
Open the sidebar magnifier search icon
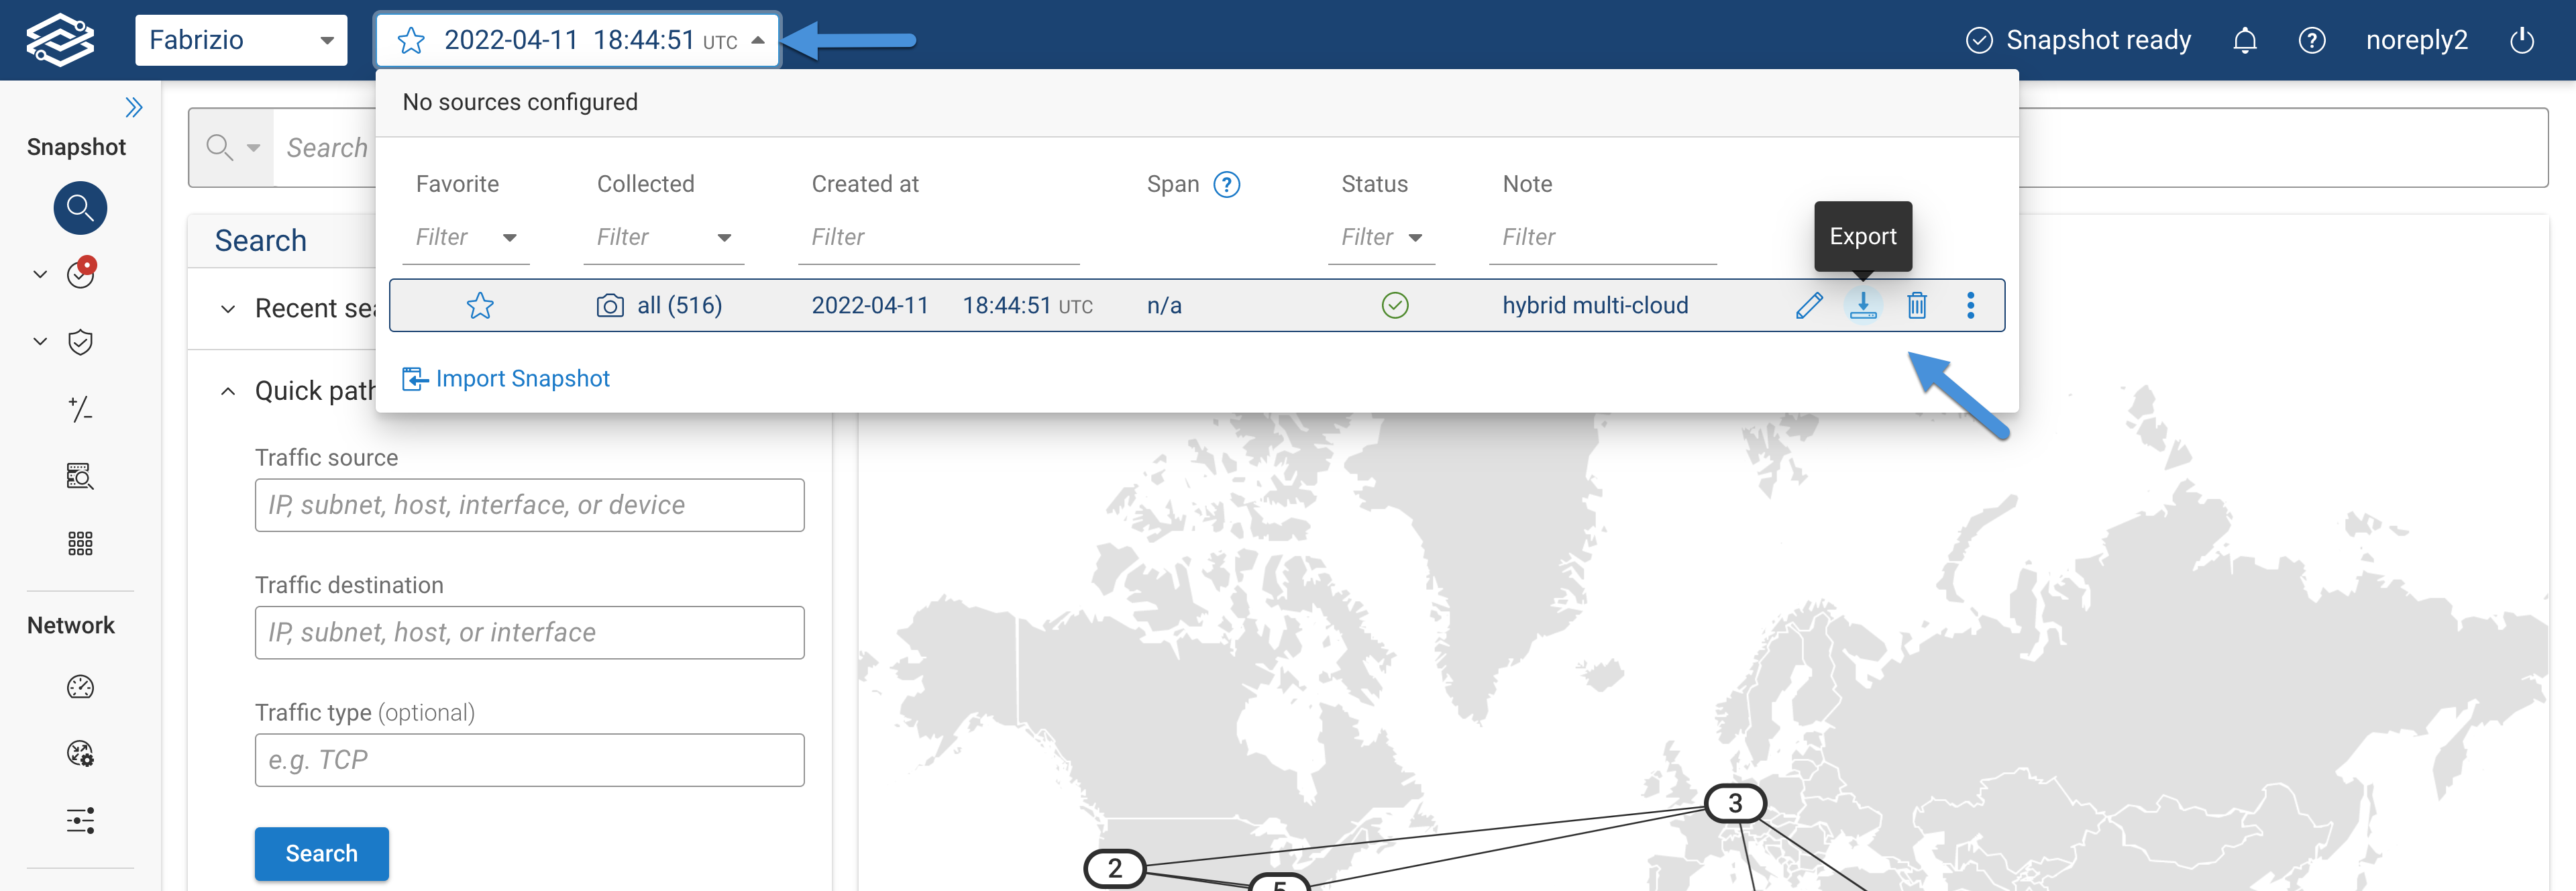coord(80,208)
